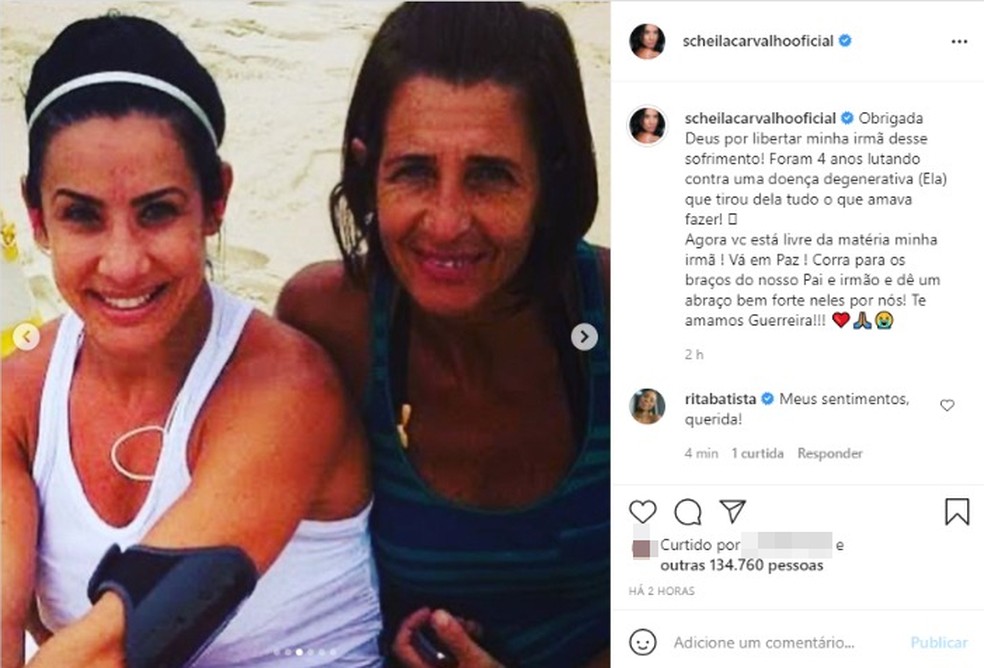984x668 pixels.
Task: Select the carousel pagination dots
Action: tap(306, 652)
